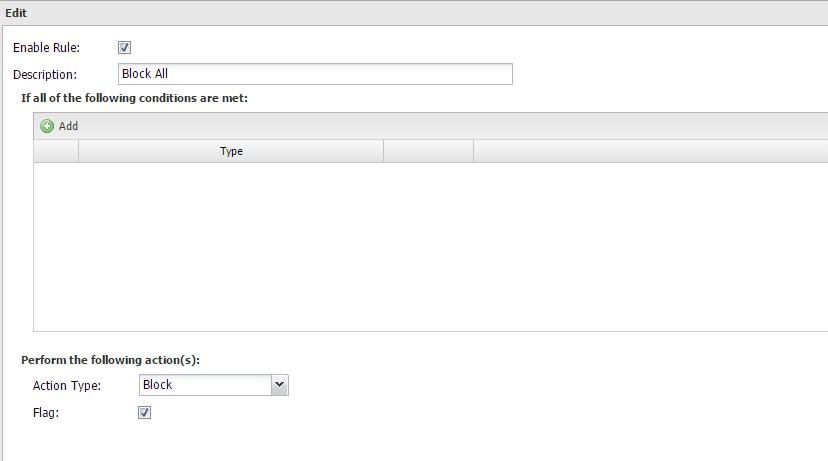The width and height of the screenshot is (828, 461).
Task: Focus the Description input containing "Block All"
Action: [x=314, y=74]
